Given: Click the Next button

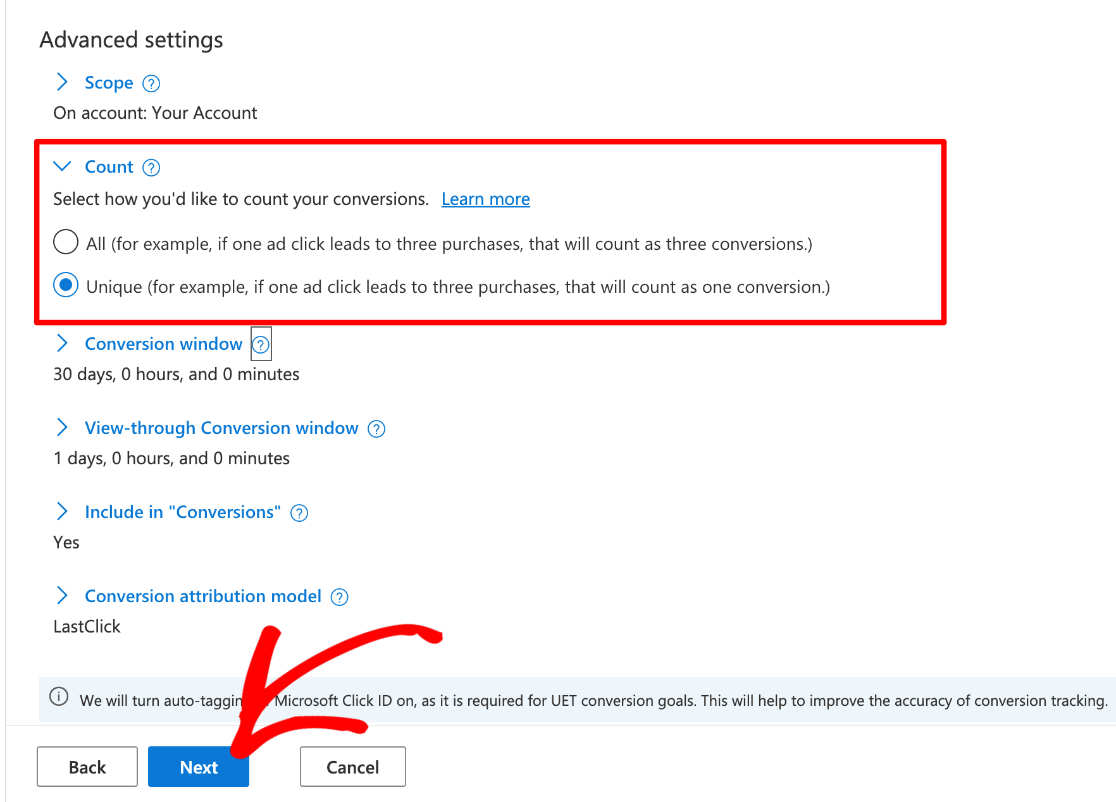Looking at the screenshot, I should pos(198,767).
